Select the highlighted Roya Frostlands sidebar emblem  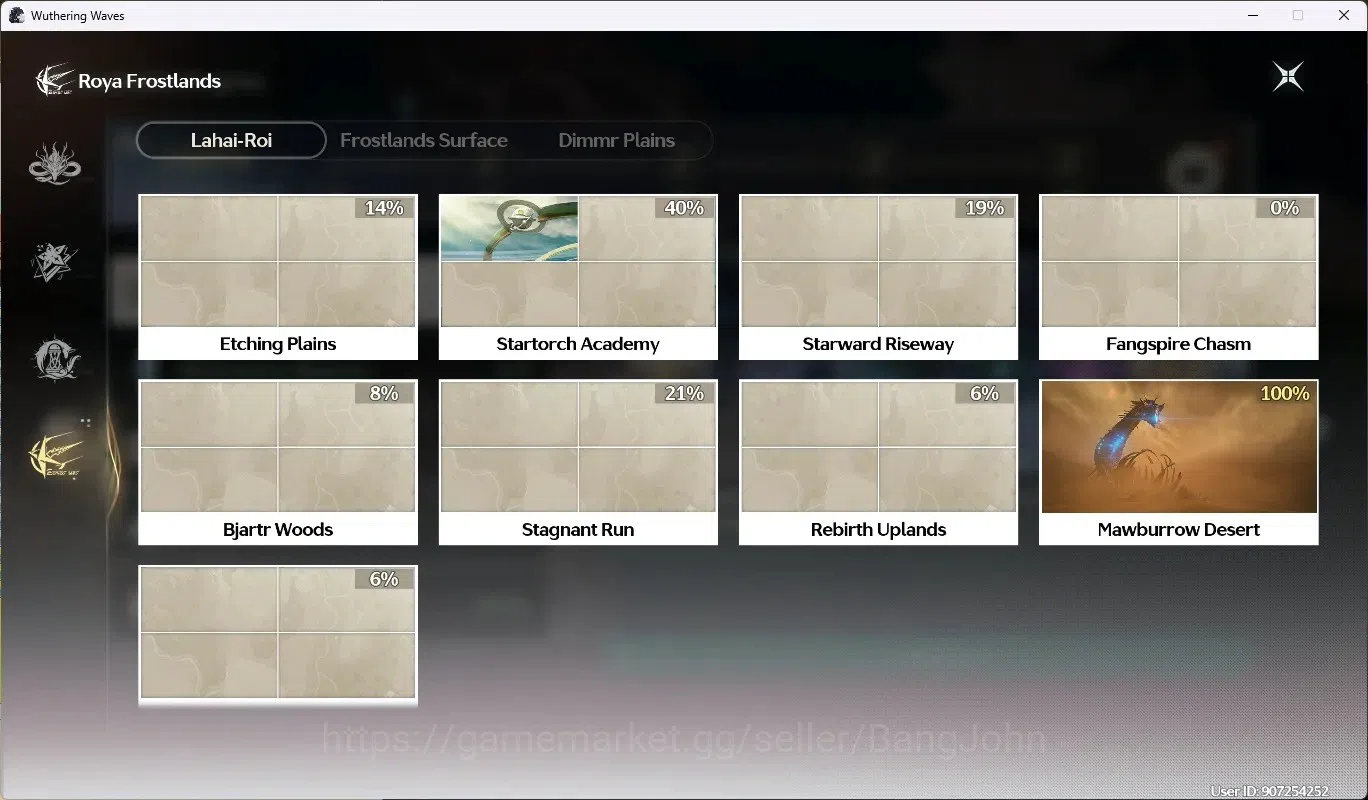point(56,457)
